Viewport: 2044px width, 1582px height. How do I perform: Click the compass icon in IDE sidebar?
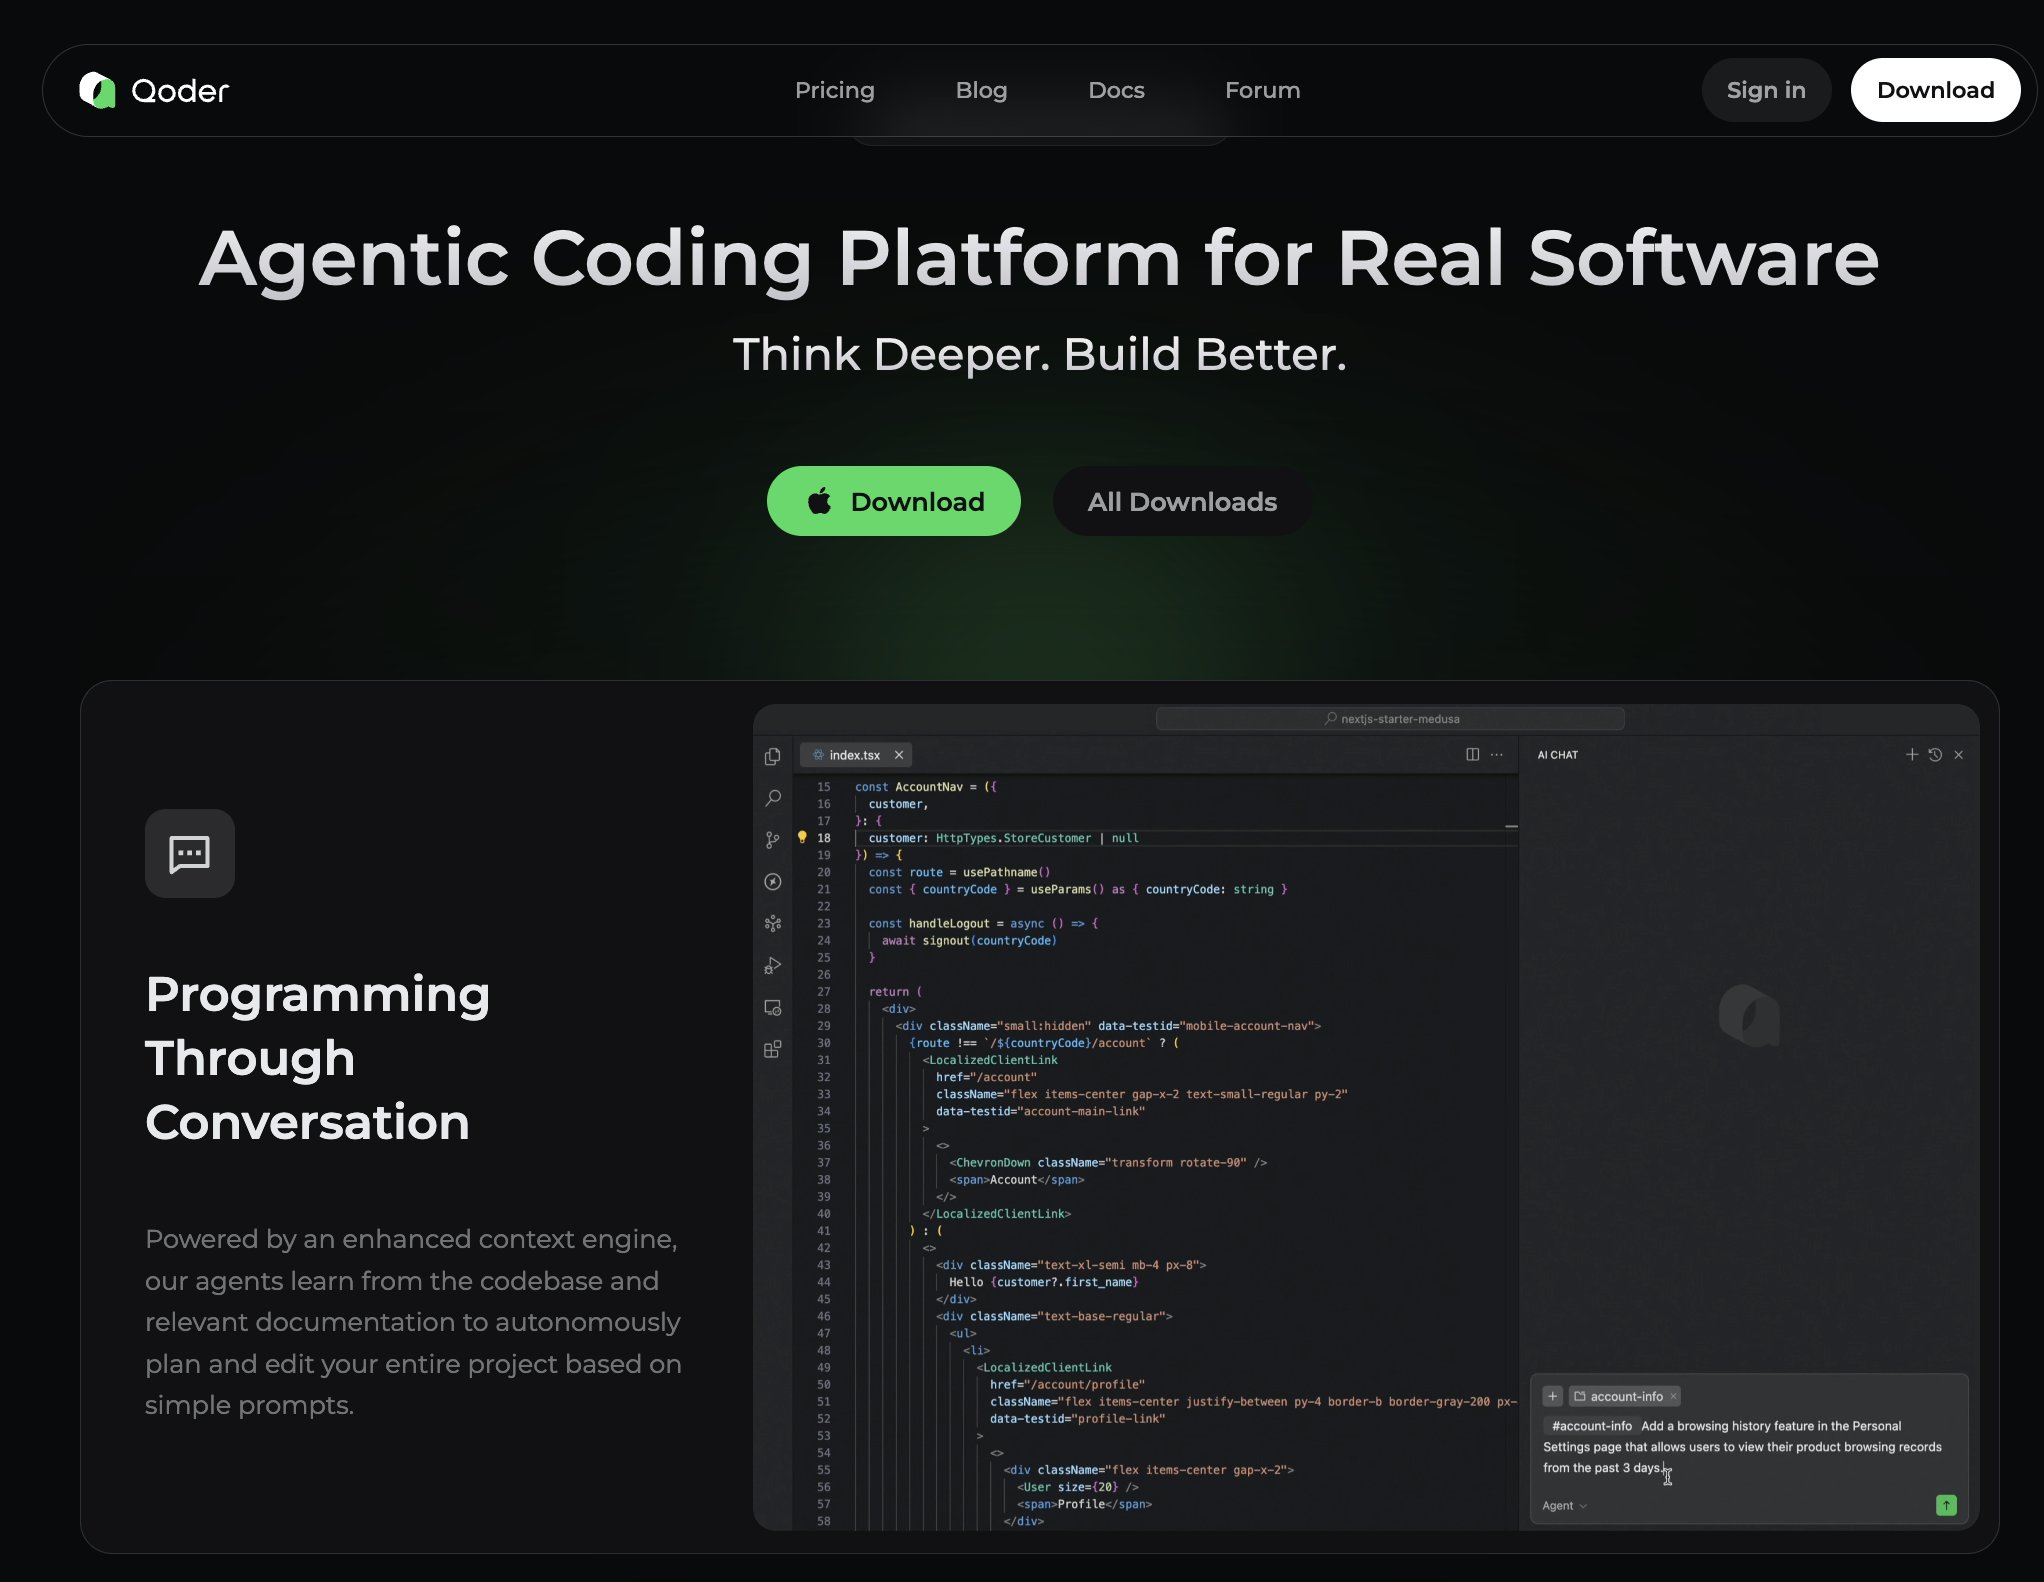pos(772,882)
